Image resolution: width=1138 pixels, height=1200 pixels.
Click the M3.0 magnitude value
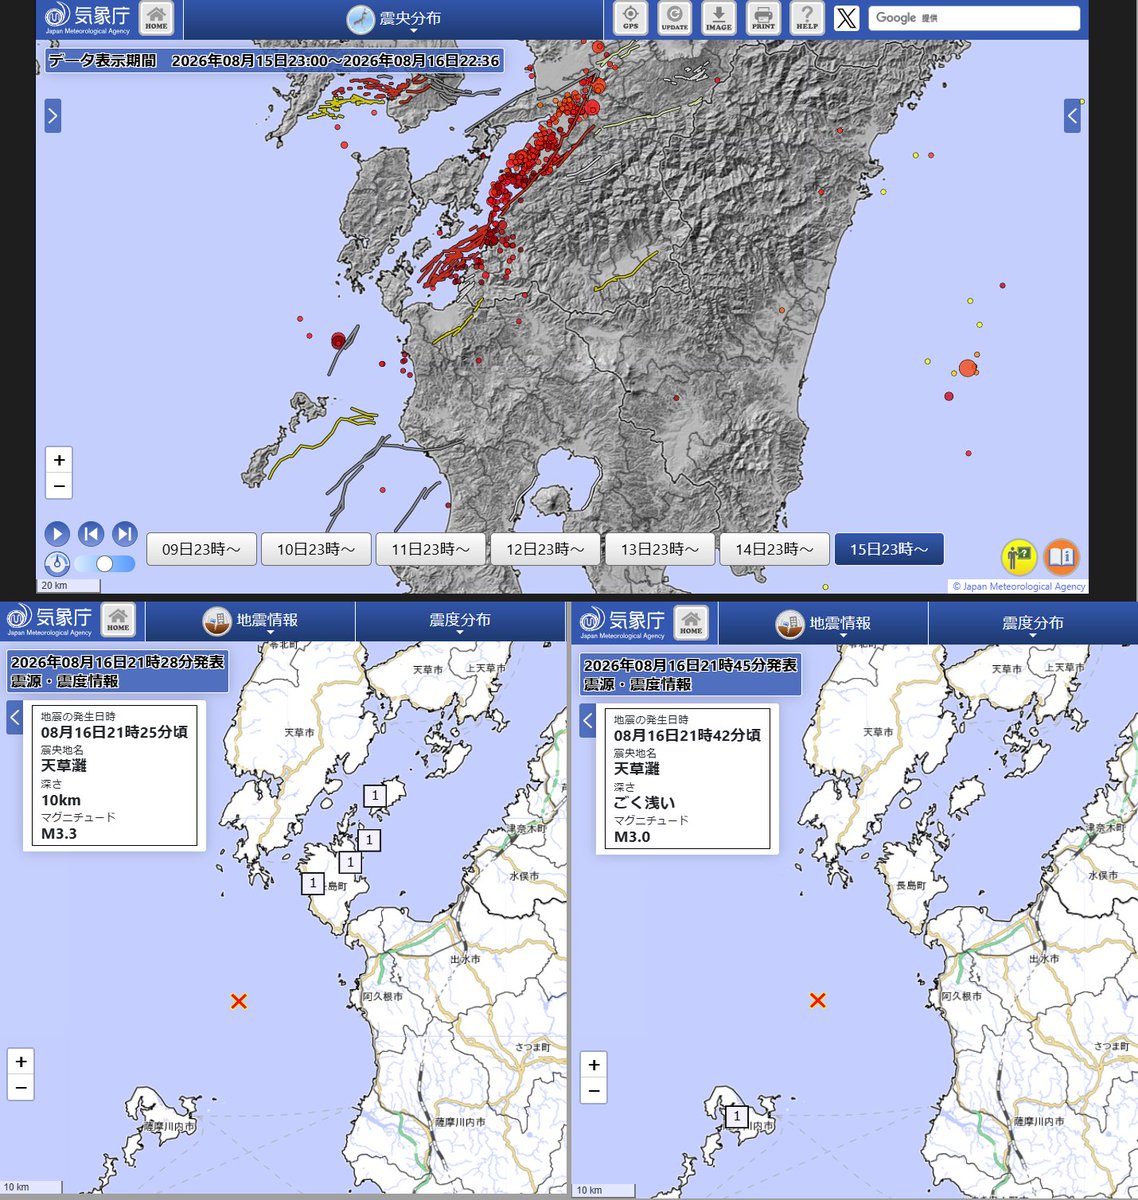632,837
